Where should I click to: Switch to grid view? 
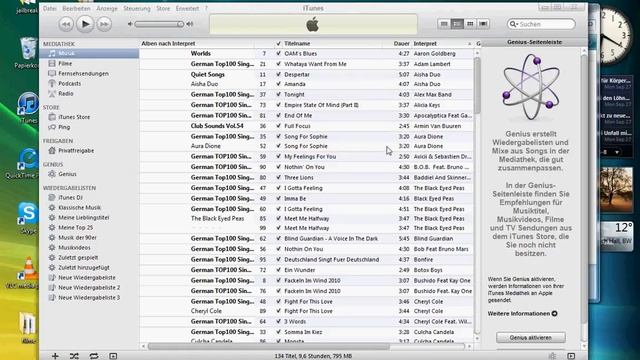470,24
